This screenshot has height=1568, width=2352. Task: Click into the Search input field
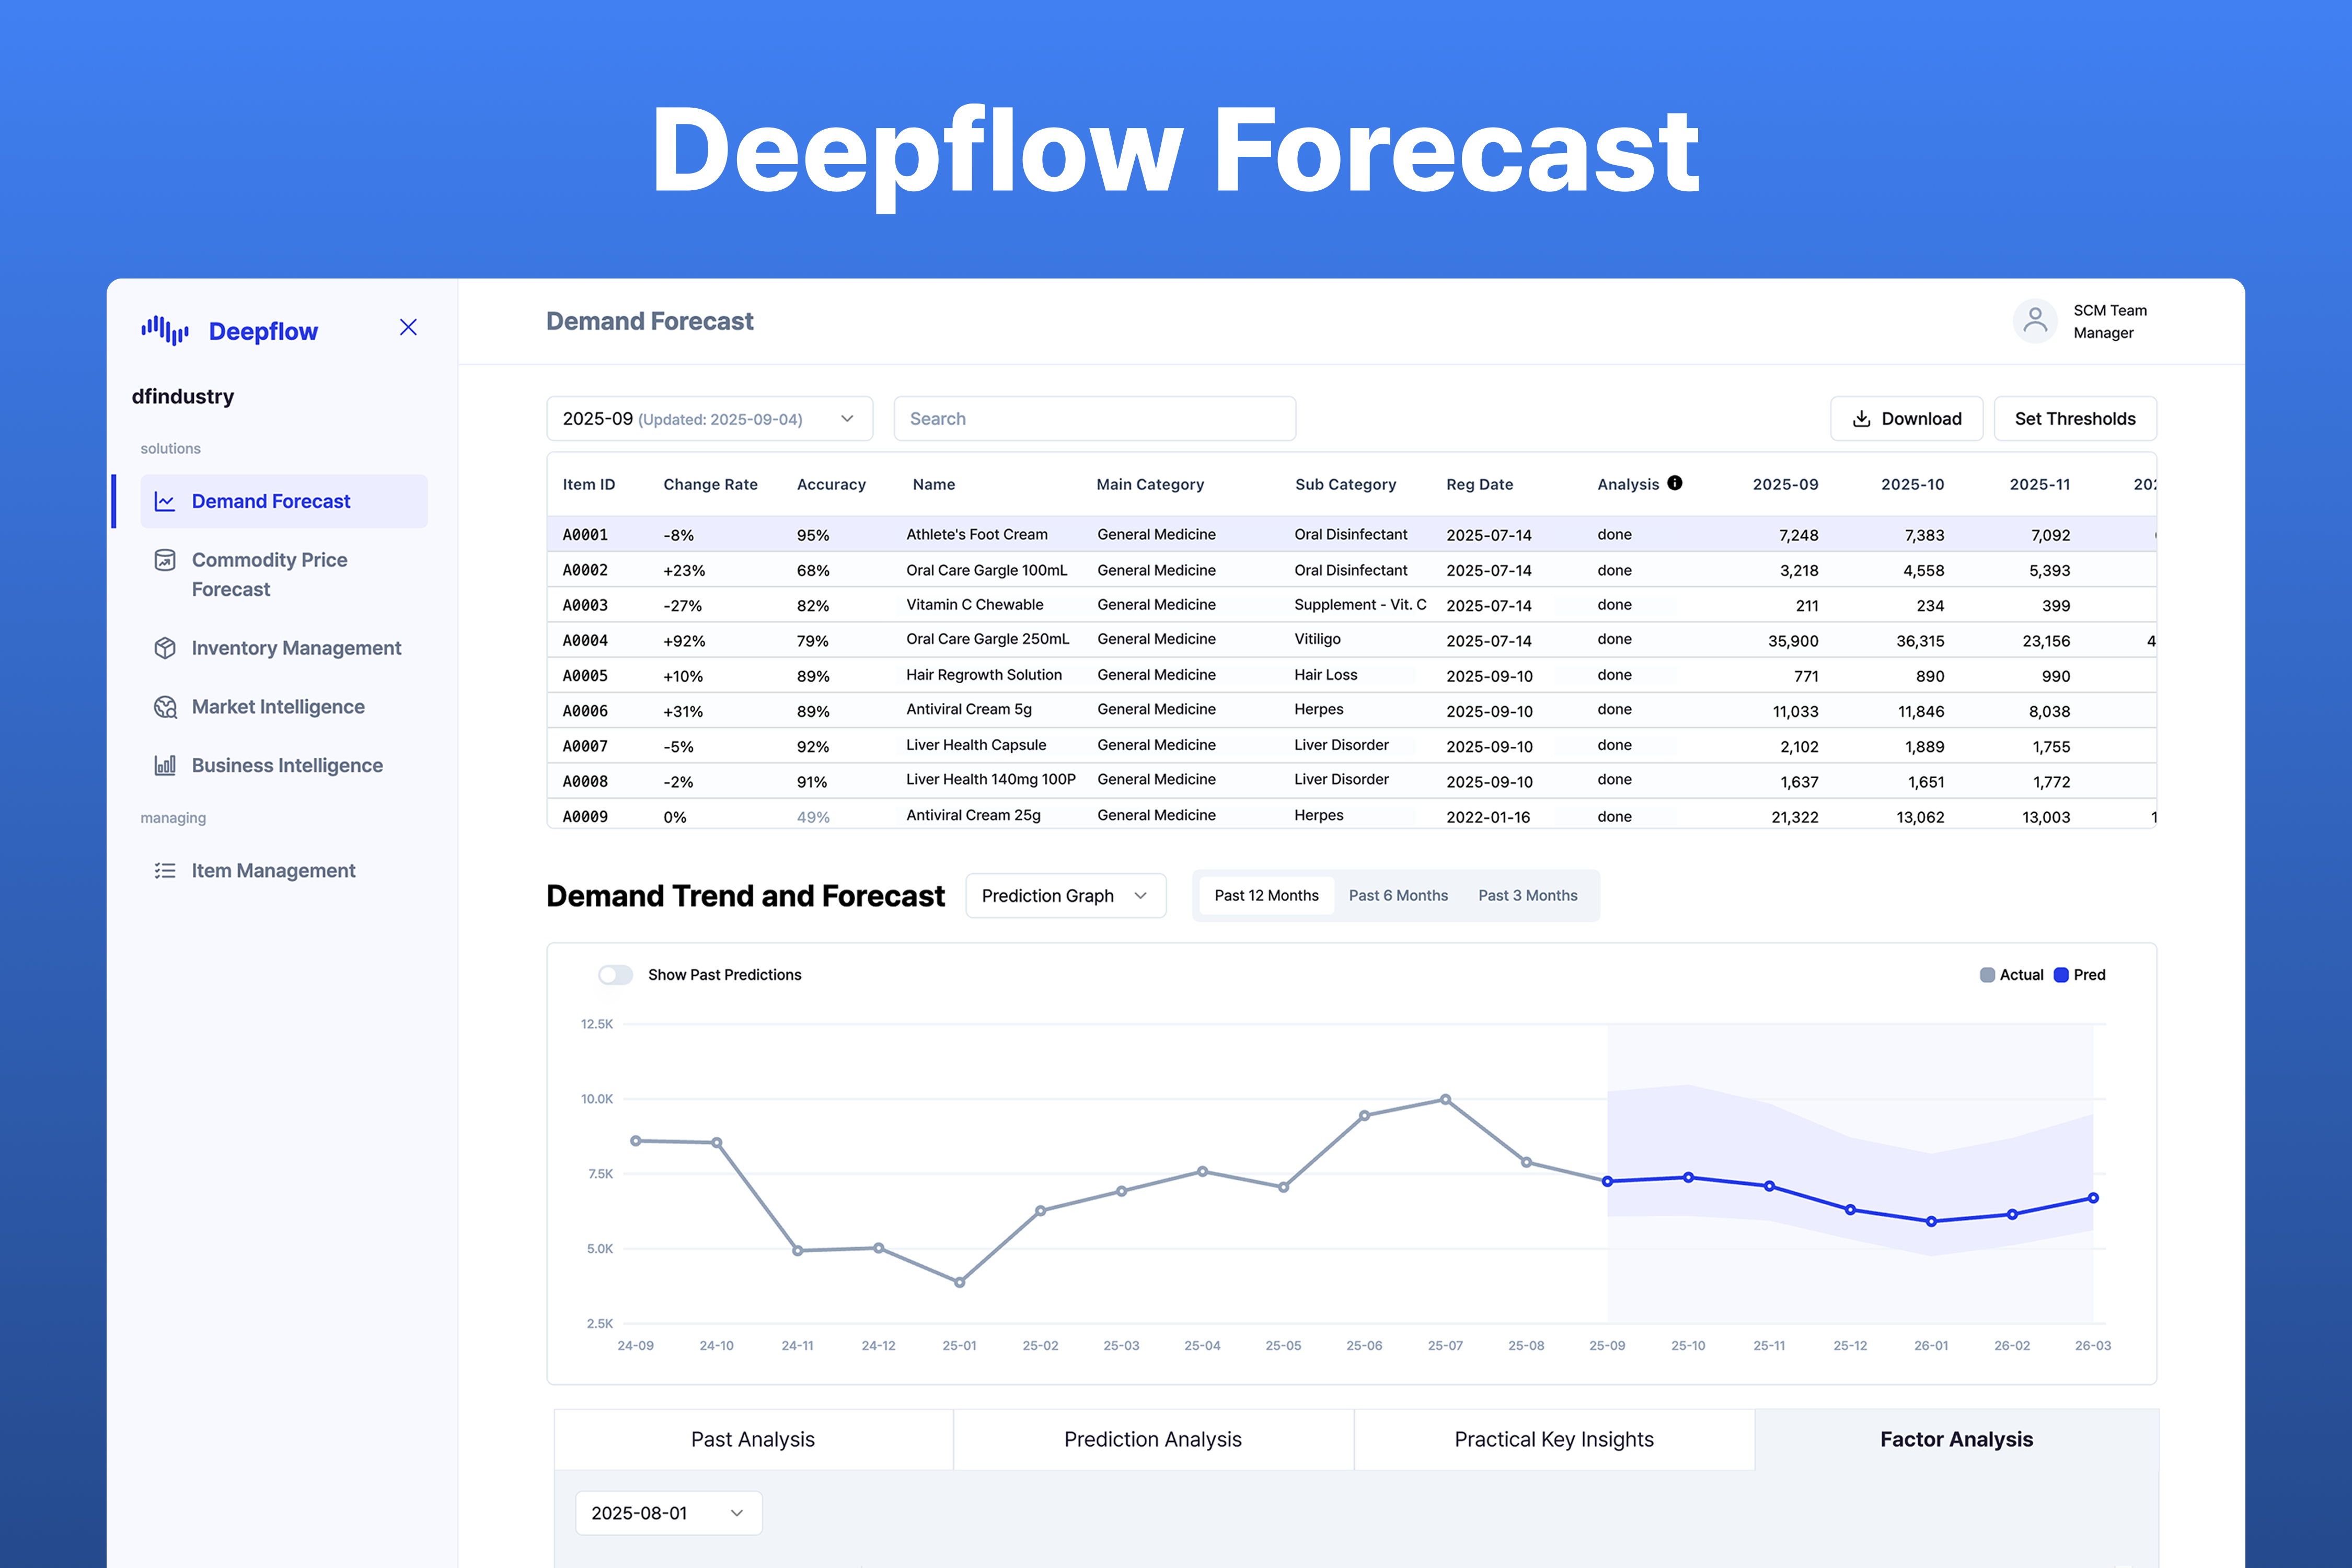pos(1094,419)
